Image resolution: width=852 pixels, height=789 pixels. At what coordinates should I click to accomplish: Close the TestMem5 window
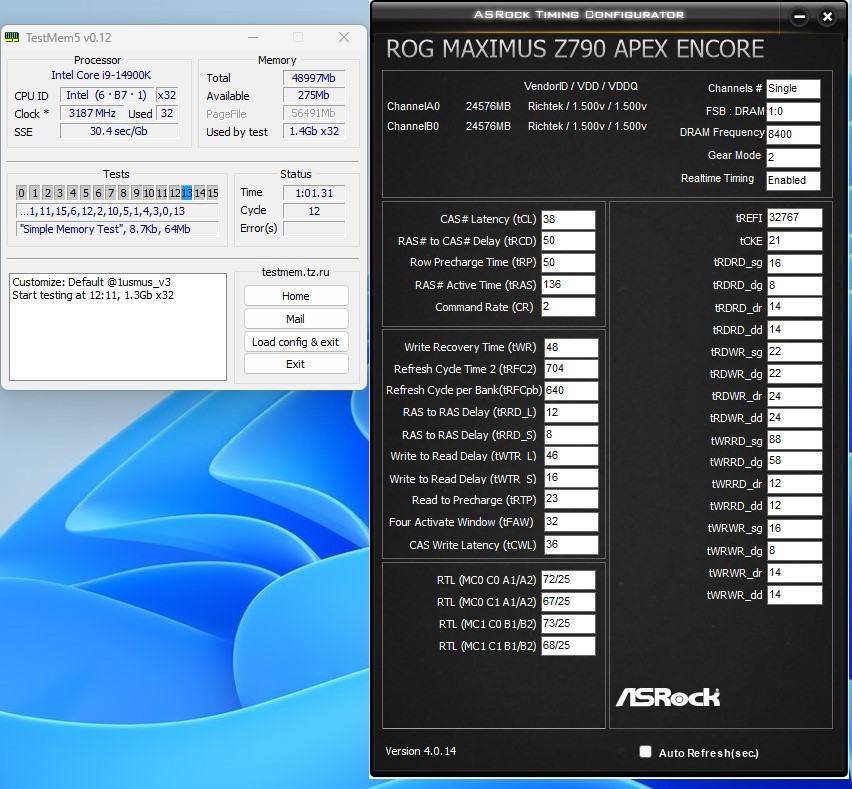click(344, 37)
